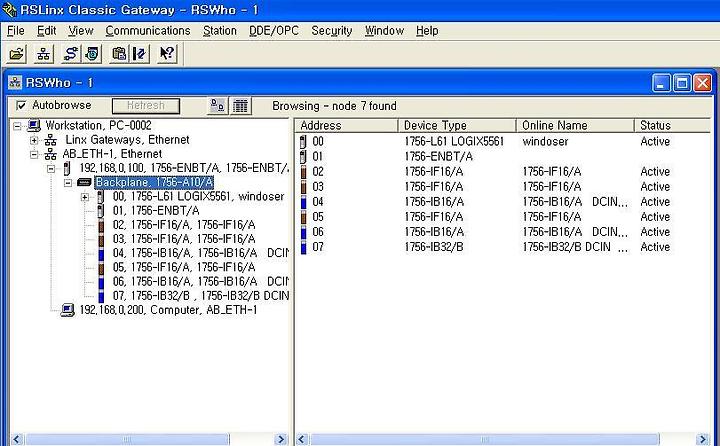Click the Backplane chassis icon
Viewport: 720px width, 446px height.
click(x=84, y=182)
